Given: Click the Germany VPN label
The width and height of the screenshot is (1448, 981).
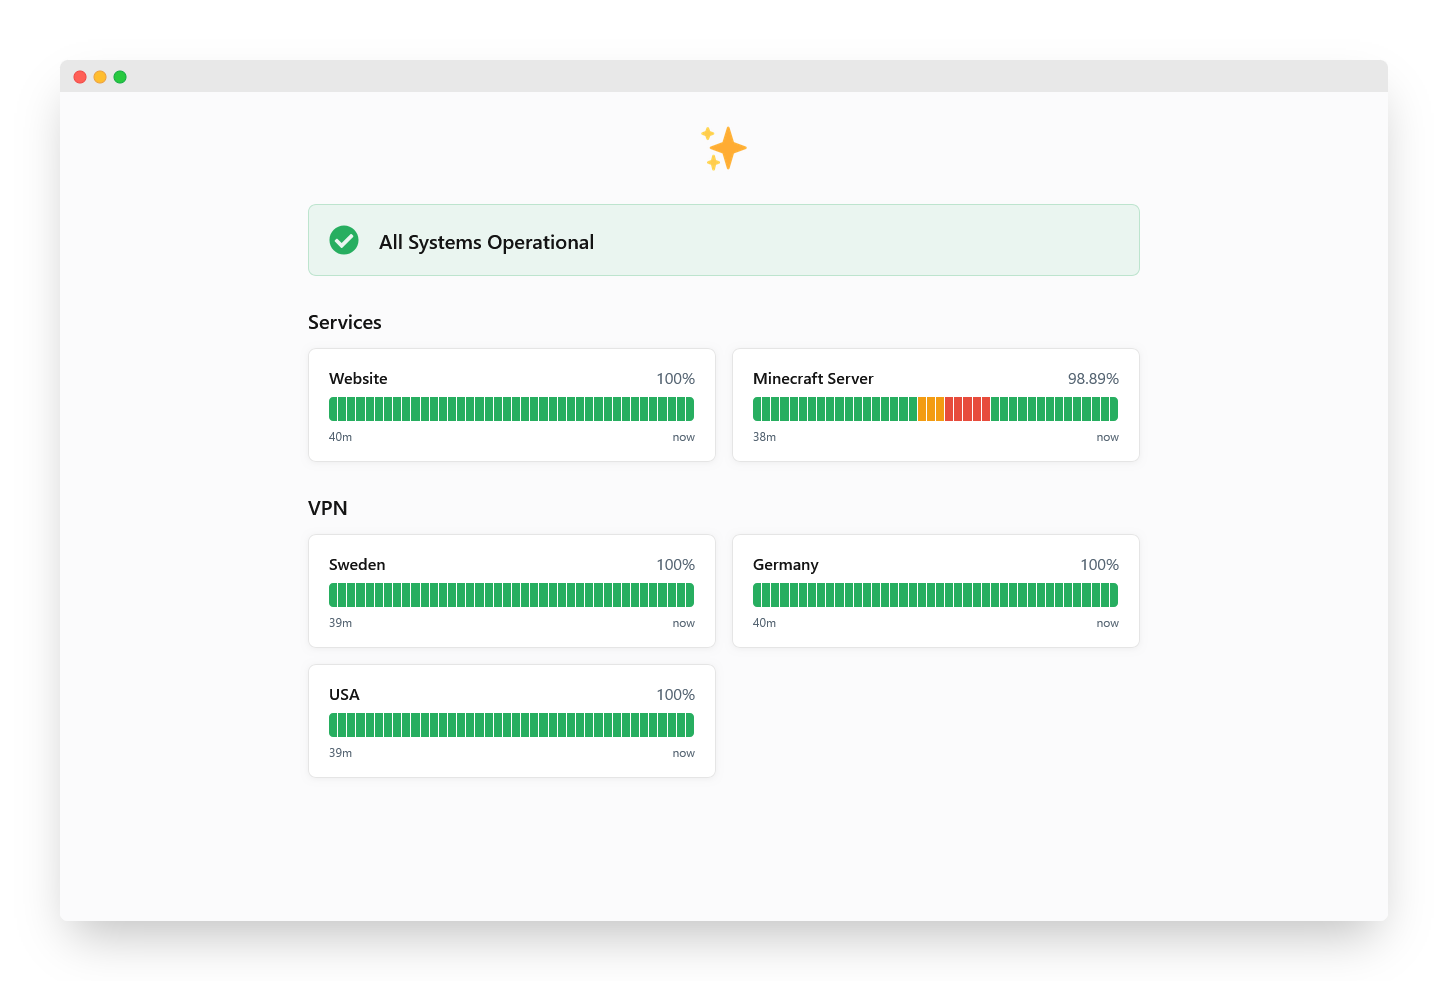Looking at the screenshot, I should [785, 564].
